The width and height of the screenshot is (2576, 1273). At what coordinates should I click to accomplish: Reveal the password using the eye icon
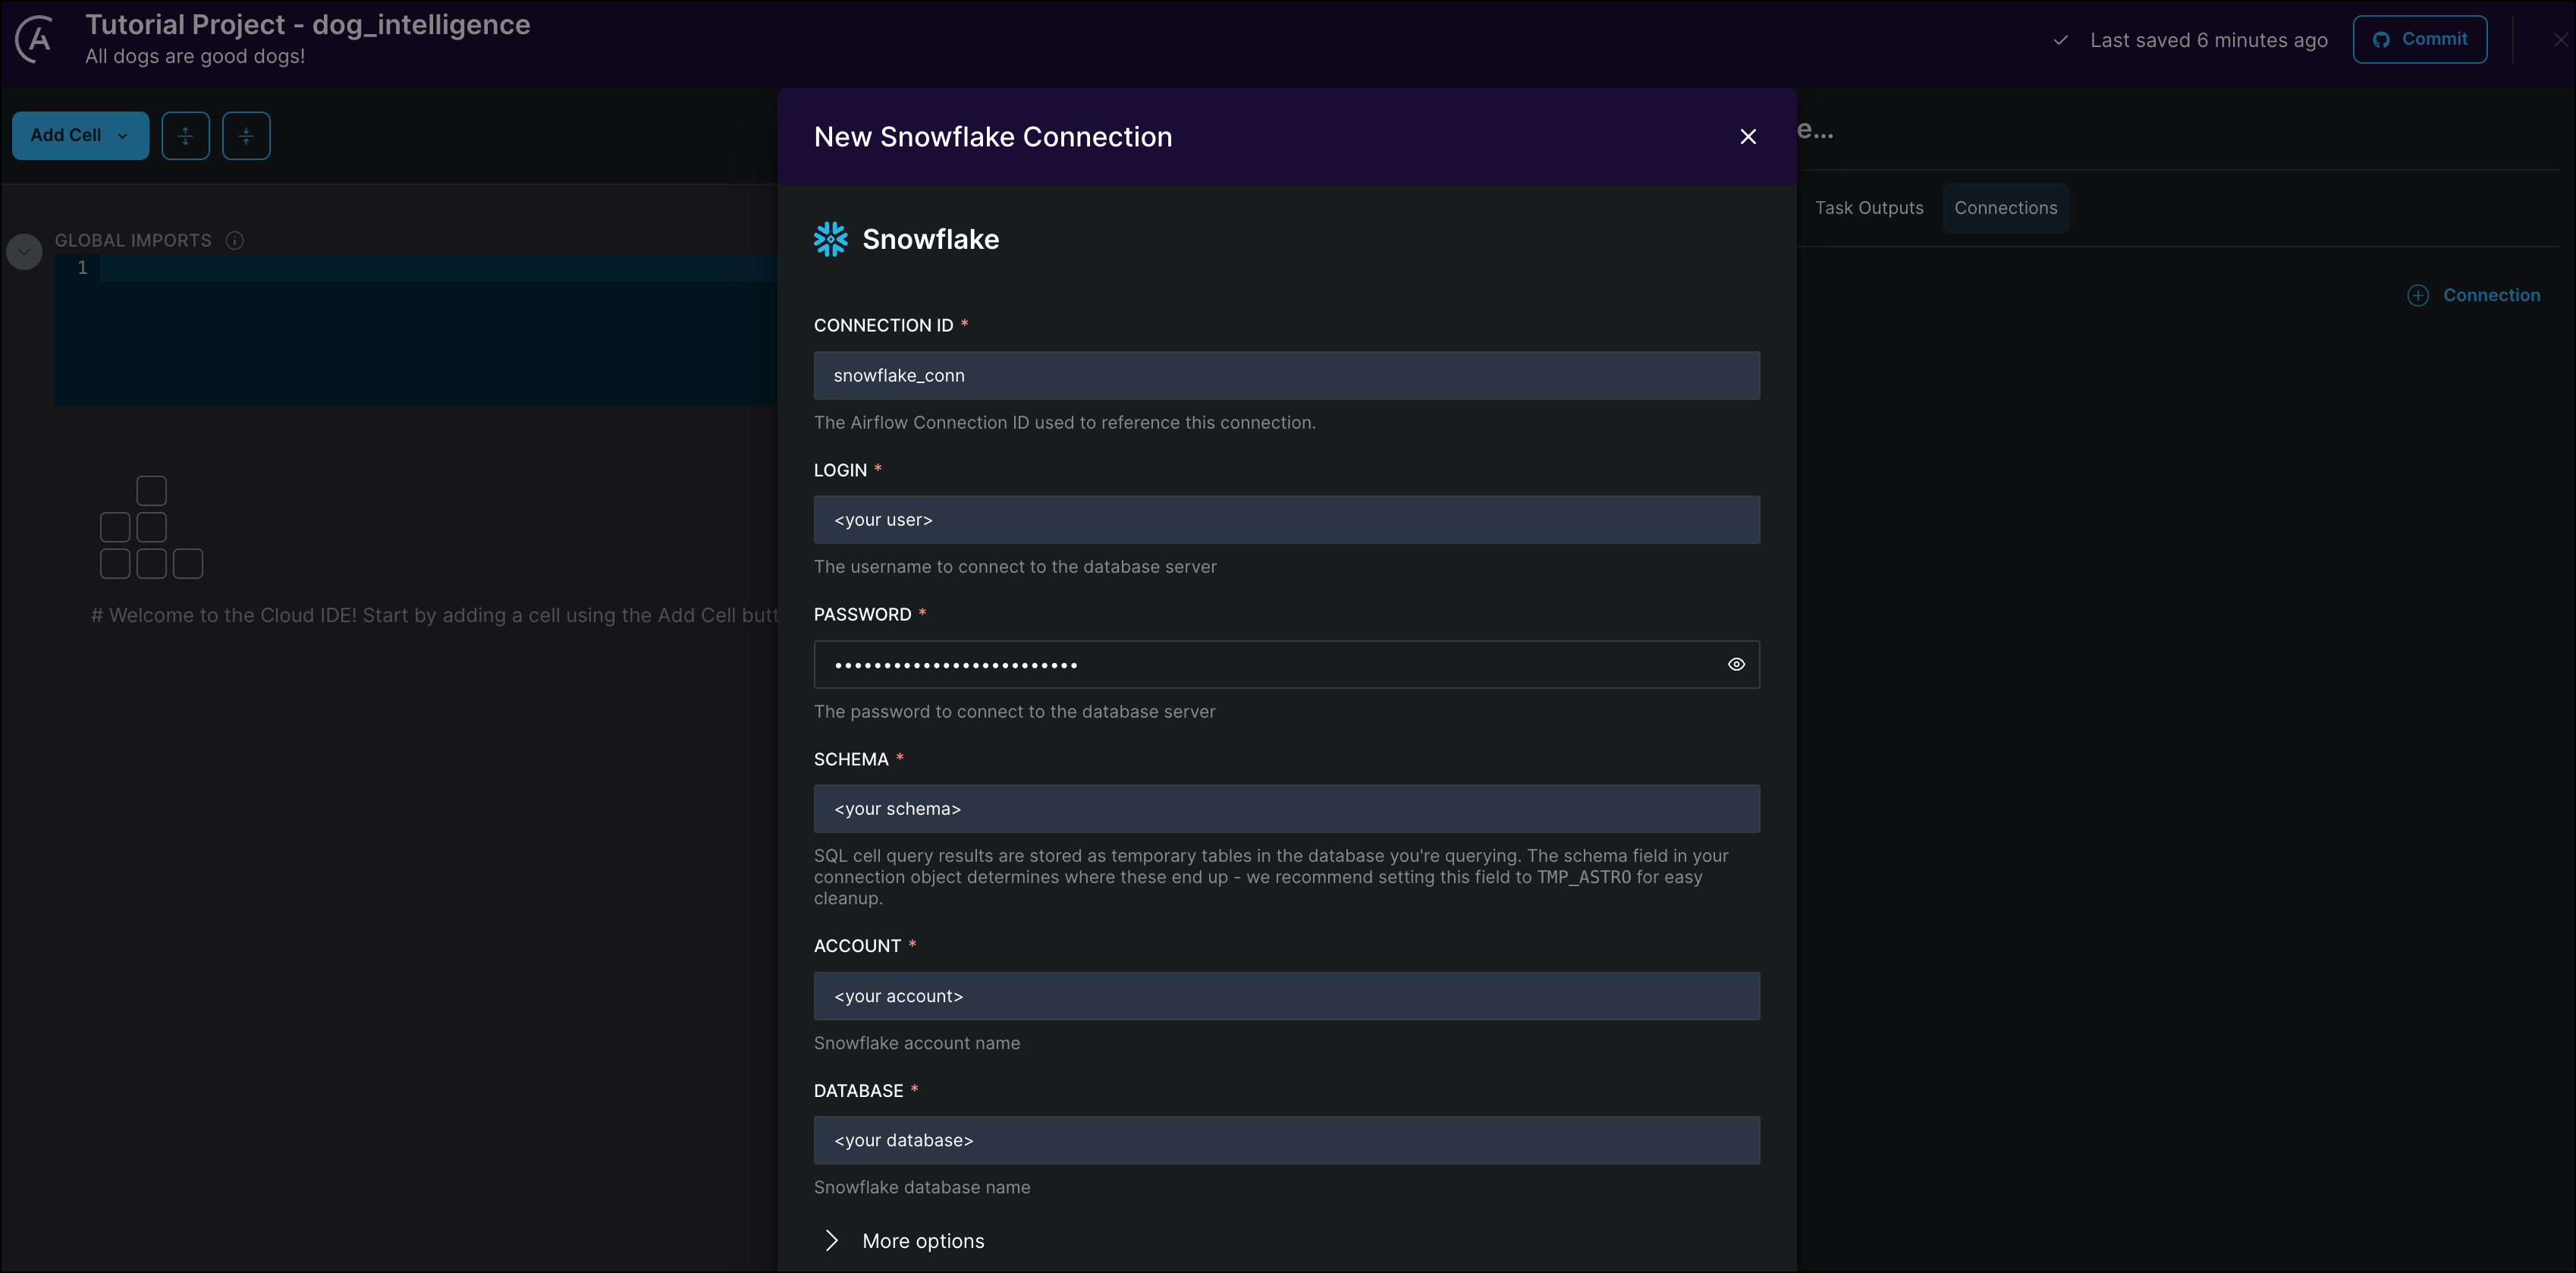(x=1736, y=664)
